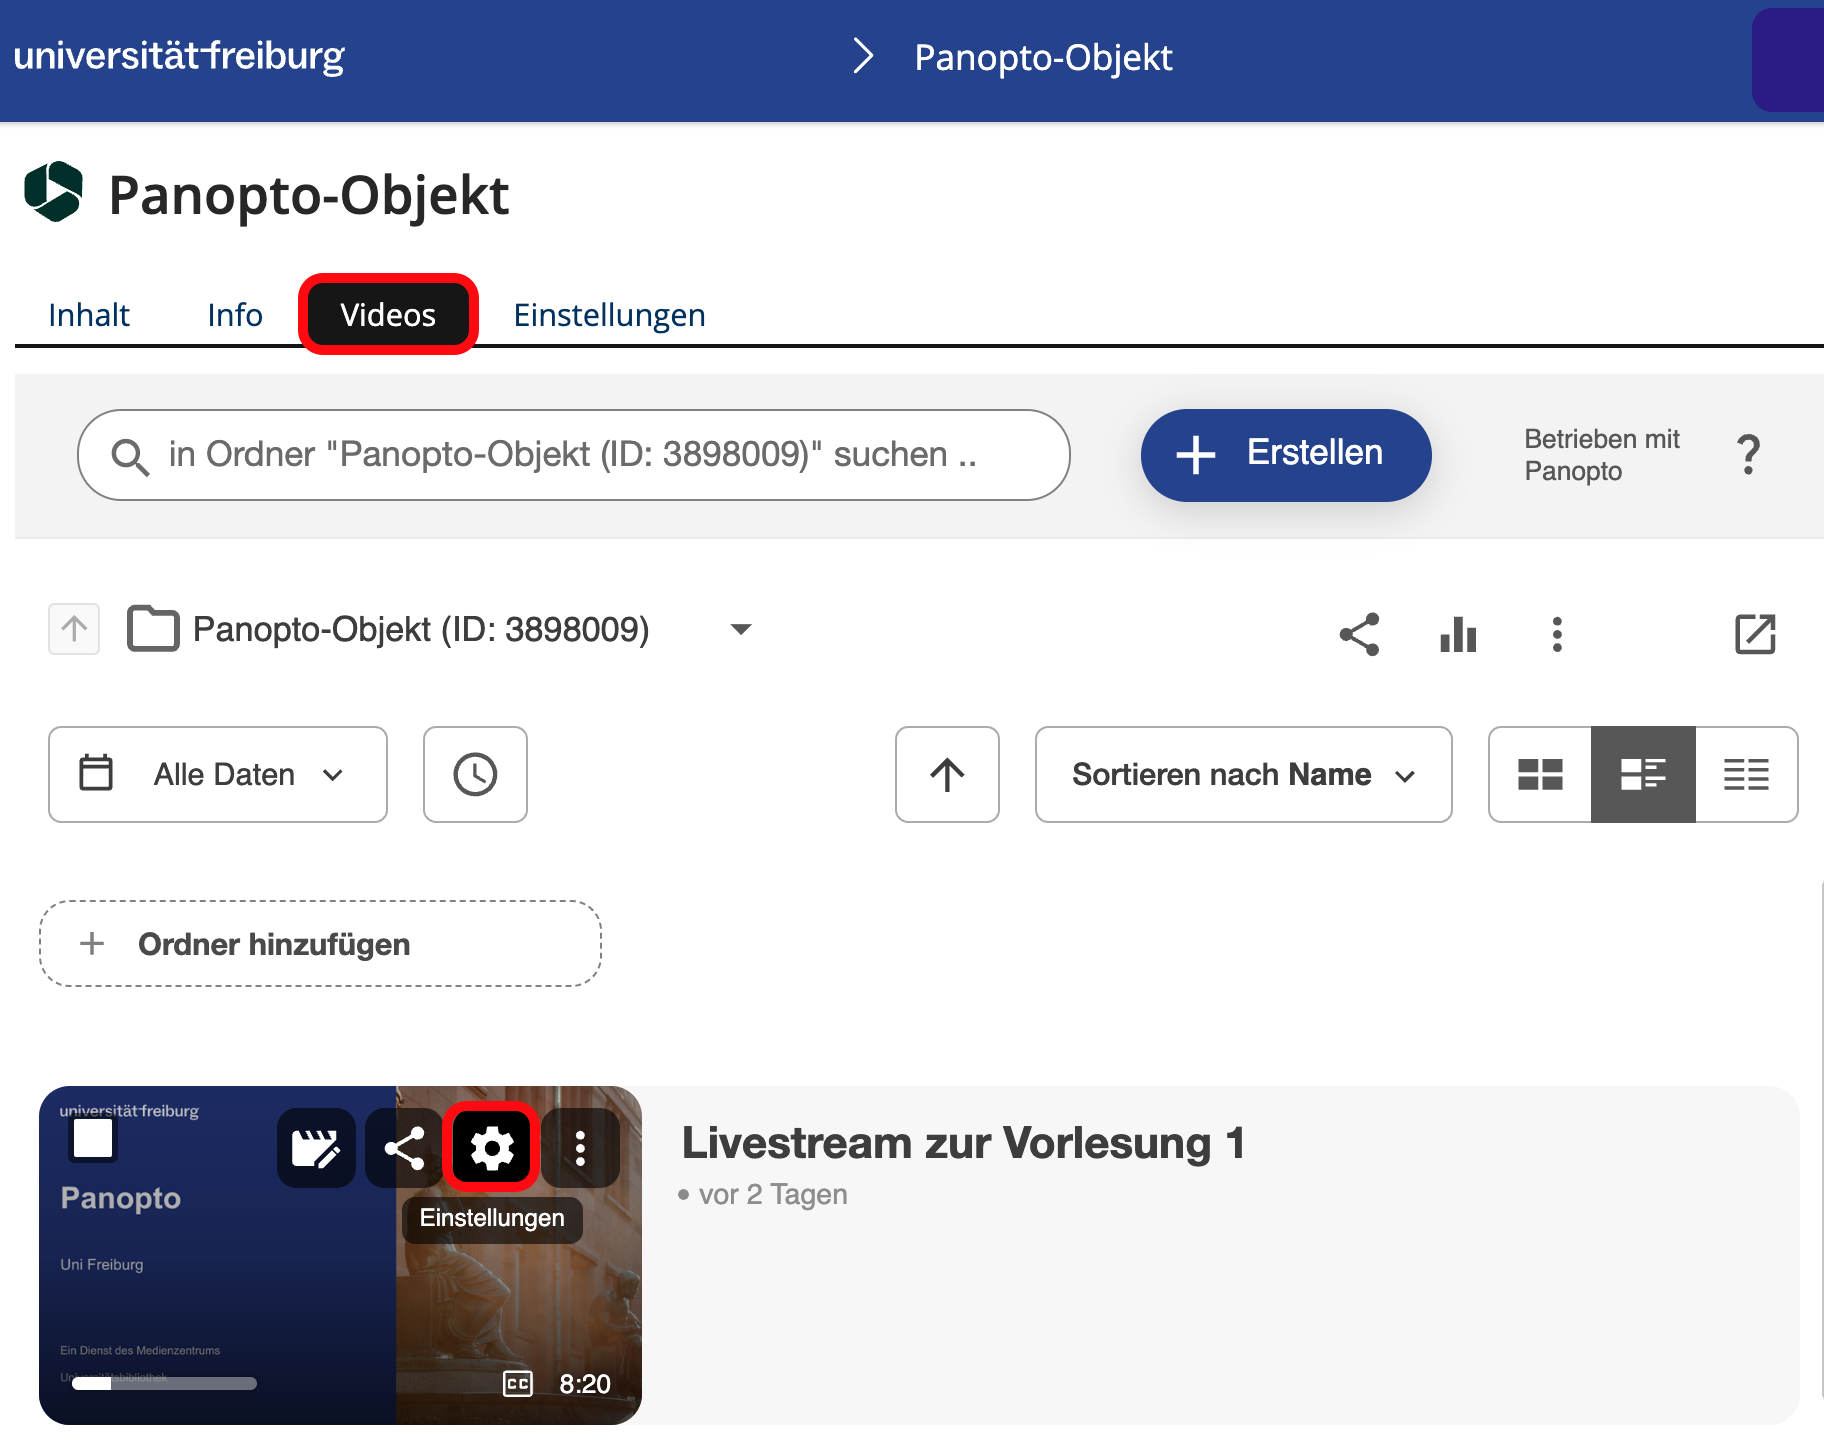Click the magnifier search icon

130,457
